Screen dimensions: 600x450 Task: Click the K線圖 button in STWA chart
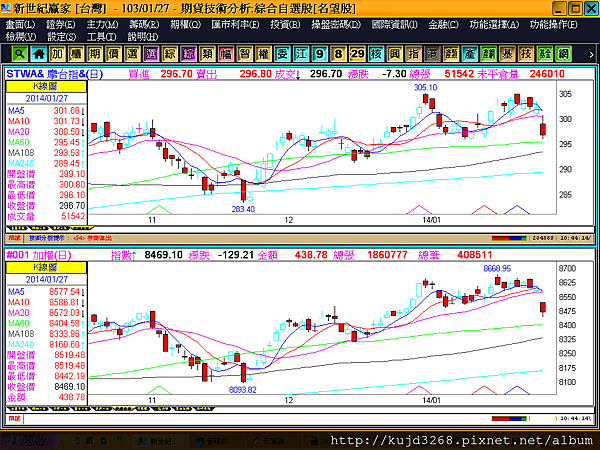tap(46, 87)
